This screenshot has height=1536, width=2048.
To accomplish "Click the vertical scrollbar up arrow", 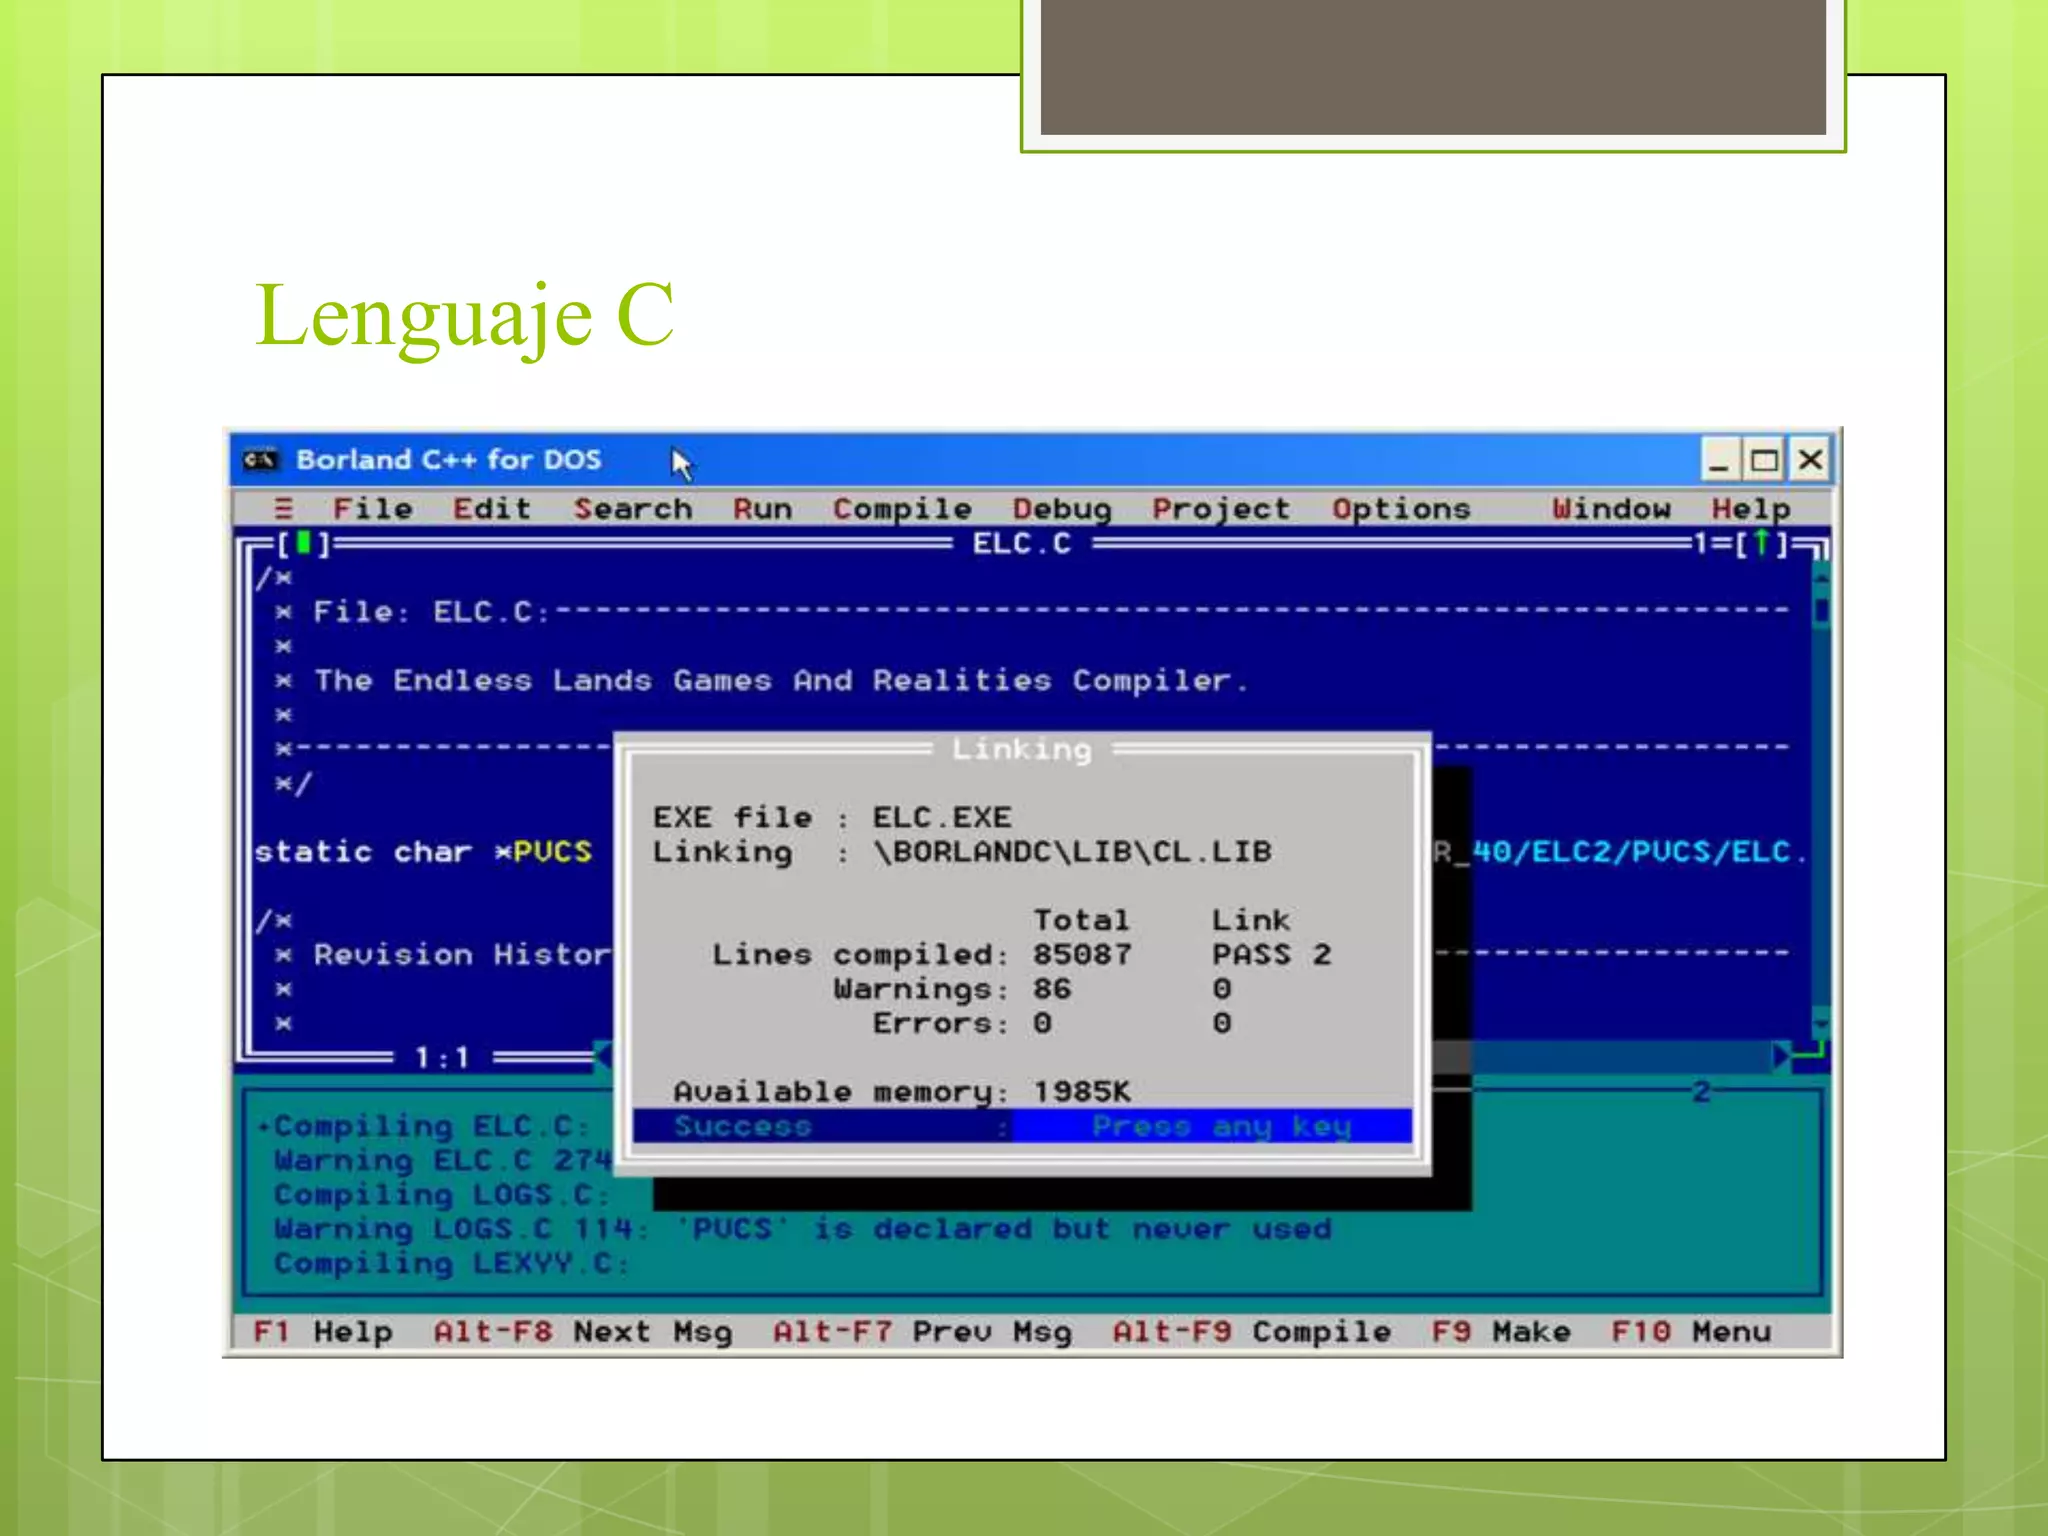I will [x=1821, y=578].
